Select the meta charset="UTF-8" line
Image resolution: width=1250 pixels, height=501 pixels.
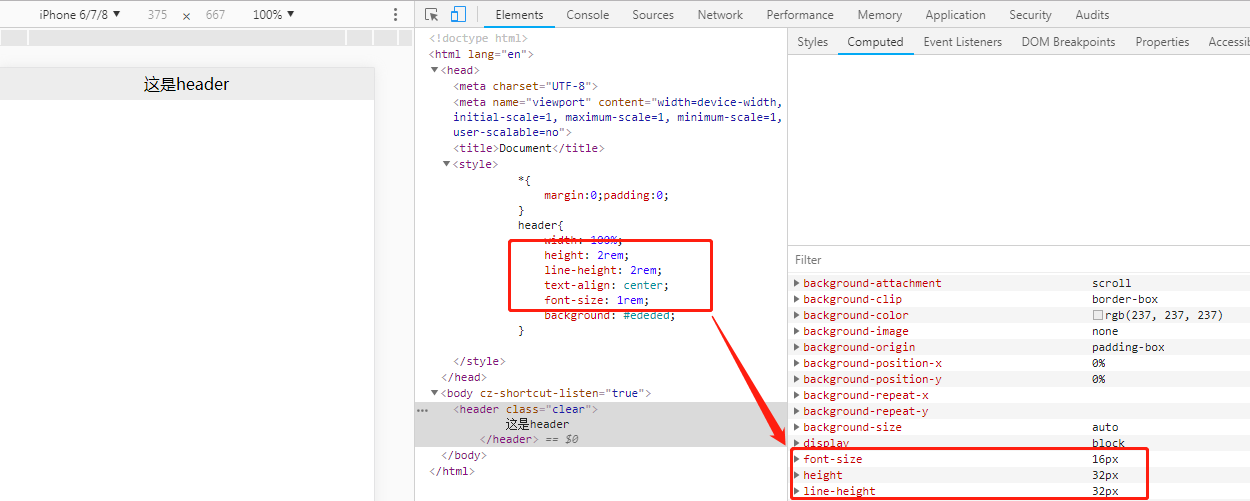click(525, 87)
